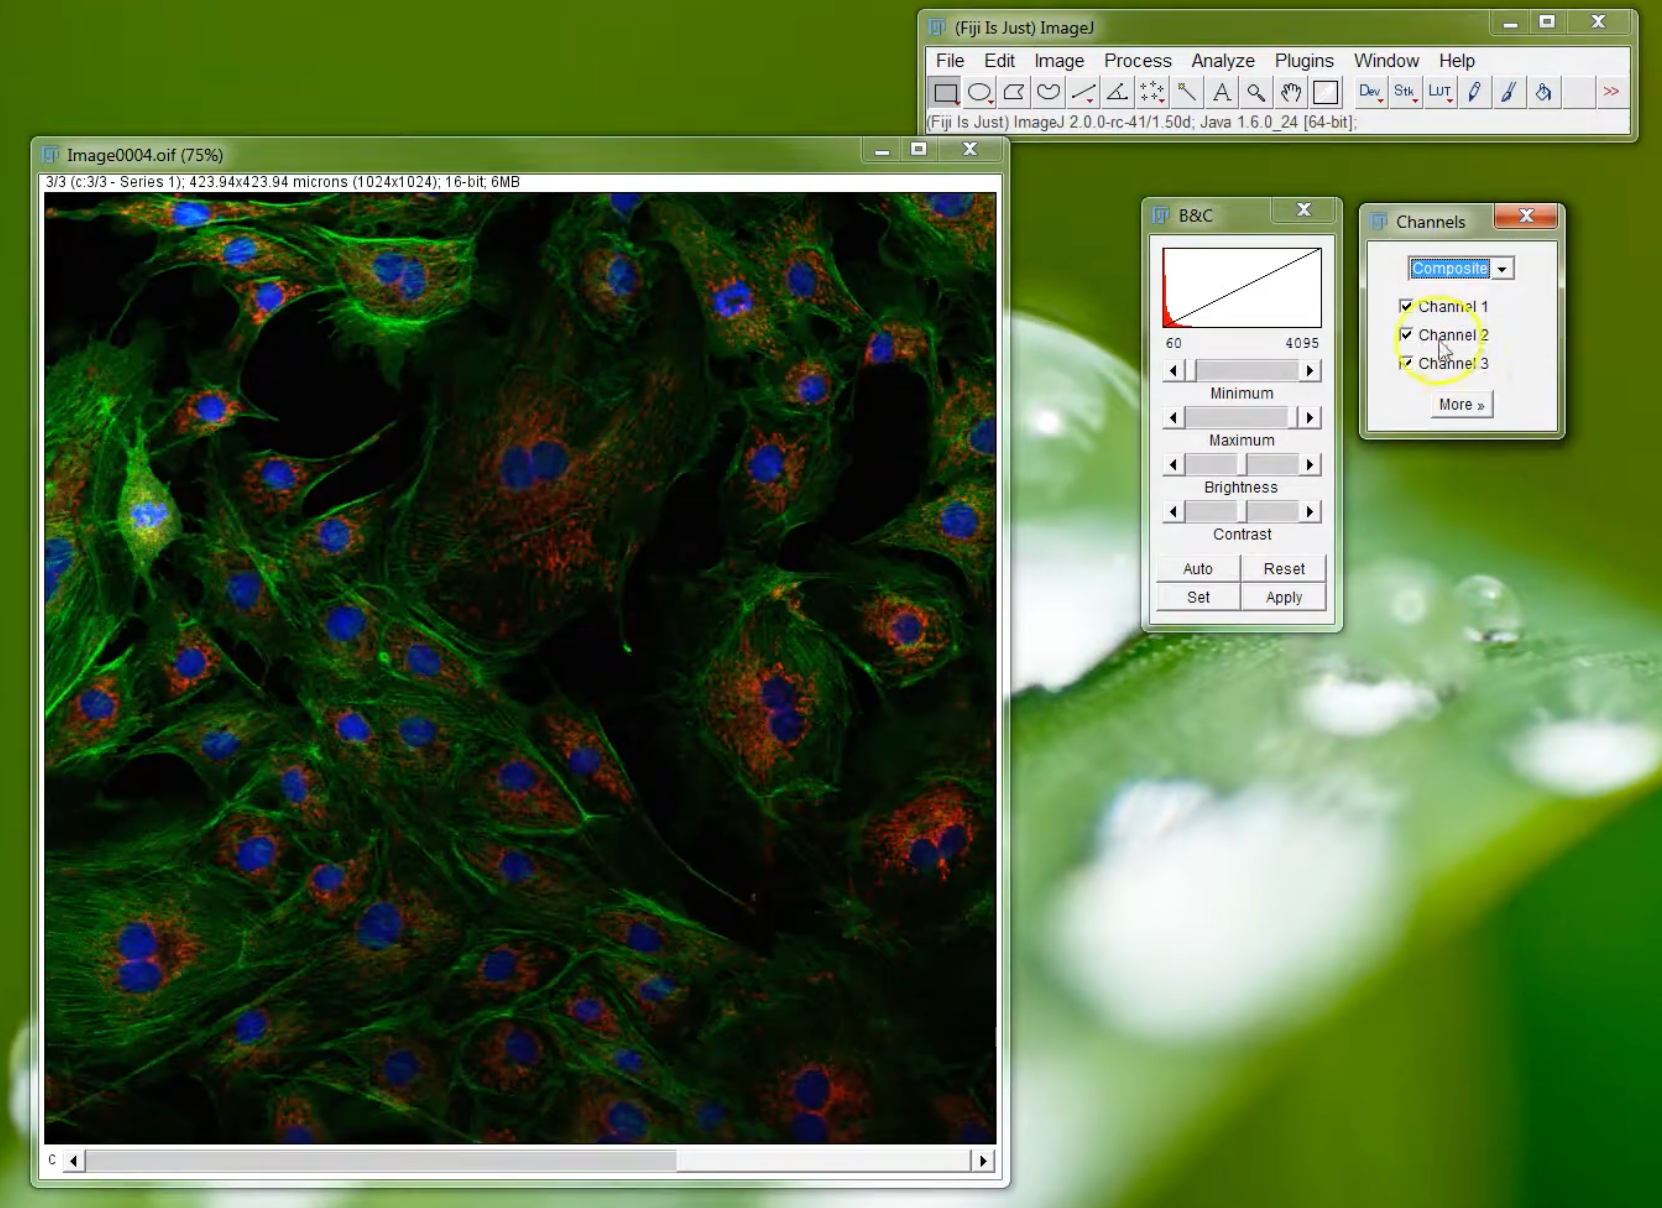Click the Reset button in B&C
Viewport: 1662px width, 1208px height.
[1284, 568]
